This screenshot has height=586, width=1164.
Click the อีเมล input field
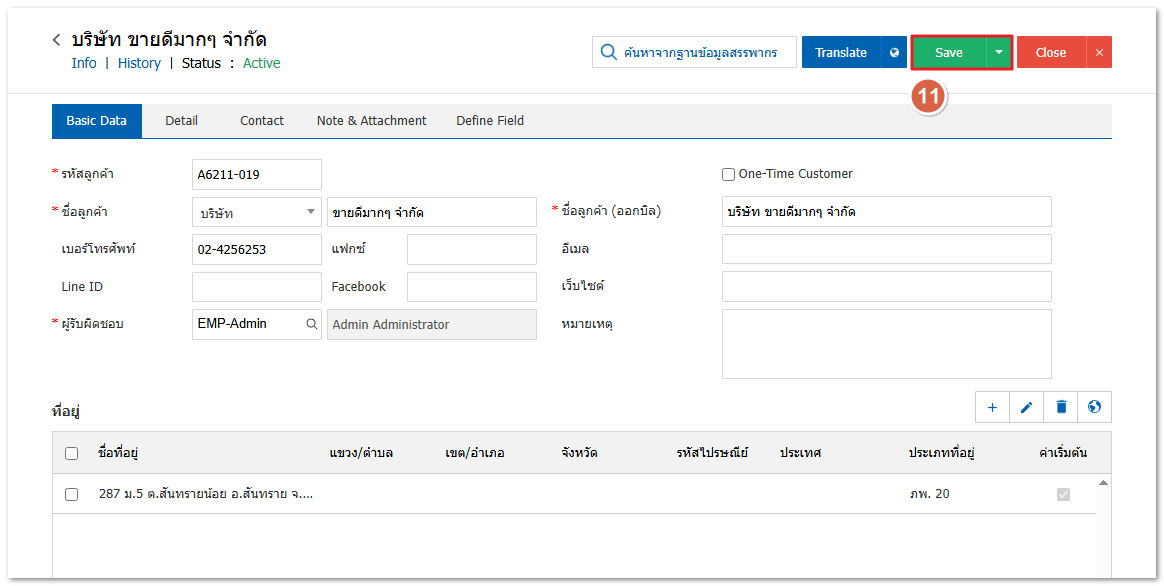[x=886, y=249]
